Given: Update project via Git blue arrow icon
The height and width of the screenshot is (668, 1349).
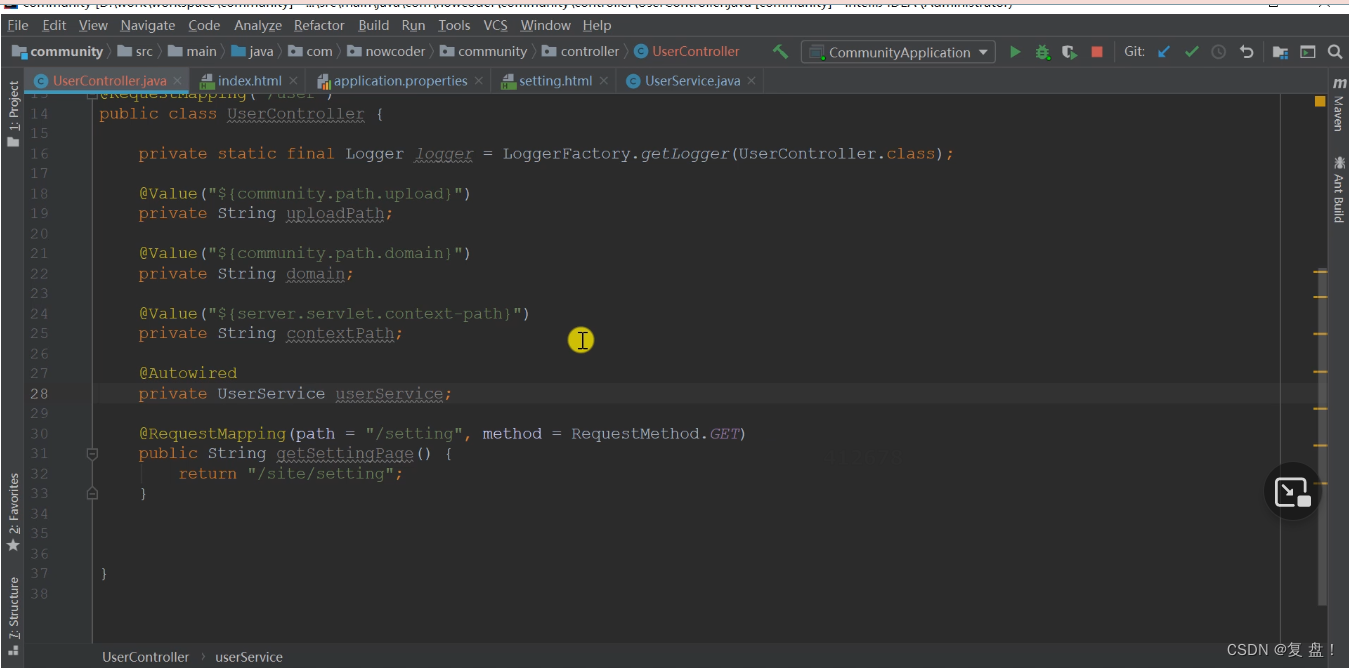Looking at the screenshot, I should (x=1164, y=52).
